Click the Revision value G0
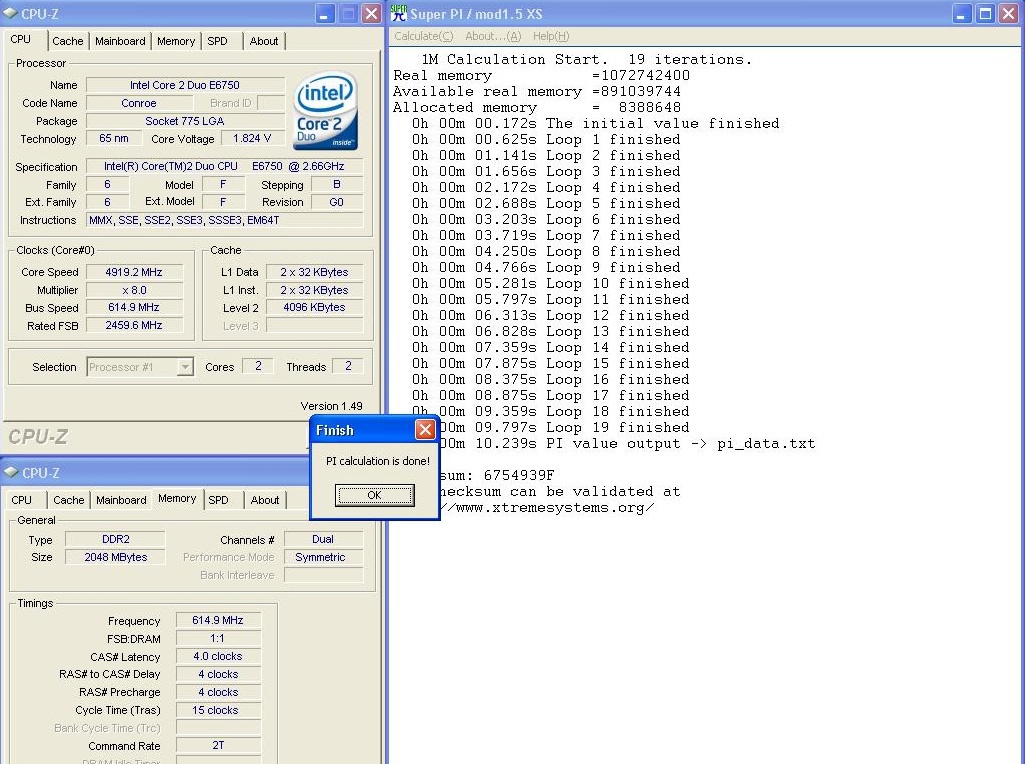Screen dimensions: 1025x764 [337, 202]
